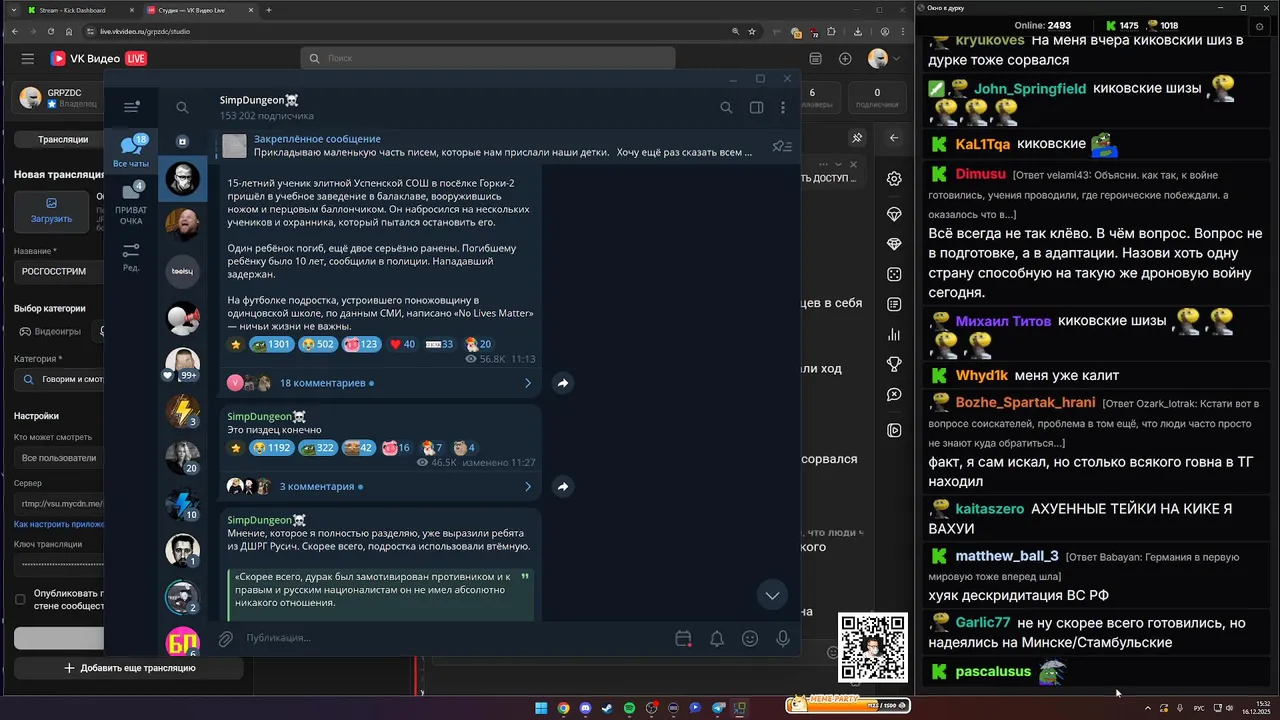Open 'Как настроить приложение' help link
The image size is (1280, 720).
tap(60, 524)
